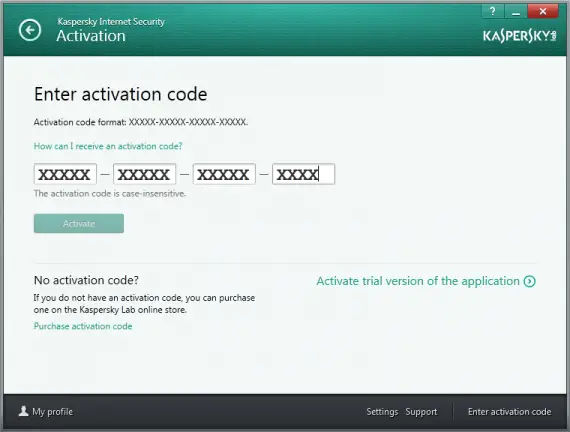Click the Kaspersky Internet Security title text

[x=111, y=22]
